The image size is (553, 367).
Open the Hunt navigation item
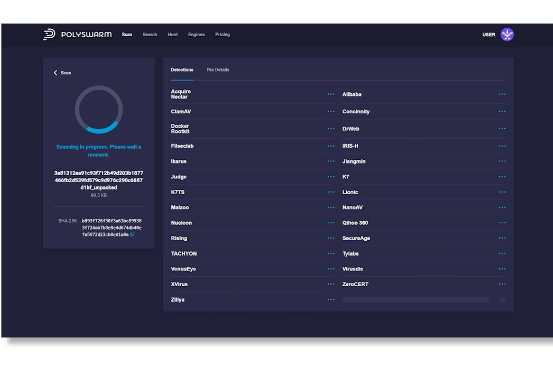tap(173, 35)
